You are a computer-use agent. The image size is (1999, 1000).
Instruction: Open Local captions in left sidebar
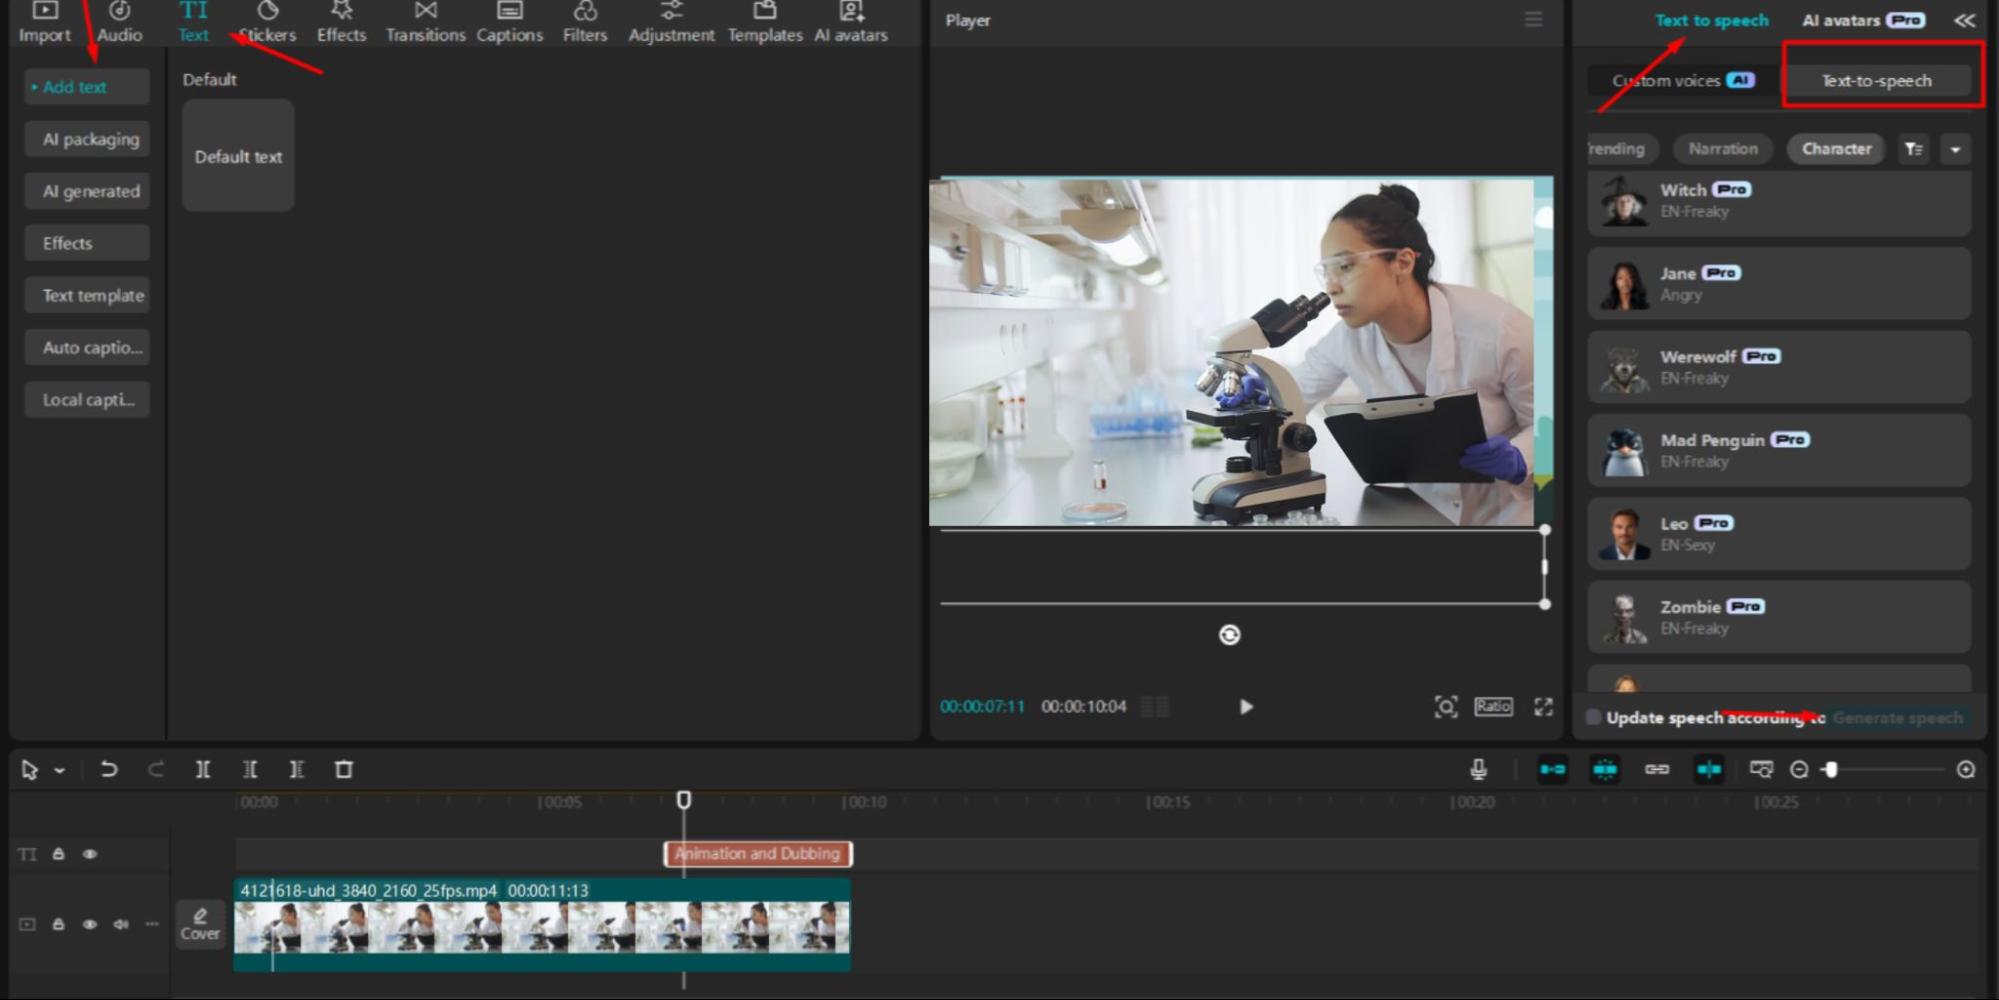87,399
